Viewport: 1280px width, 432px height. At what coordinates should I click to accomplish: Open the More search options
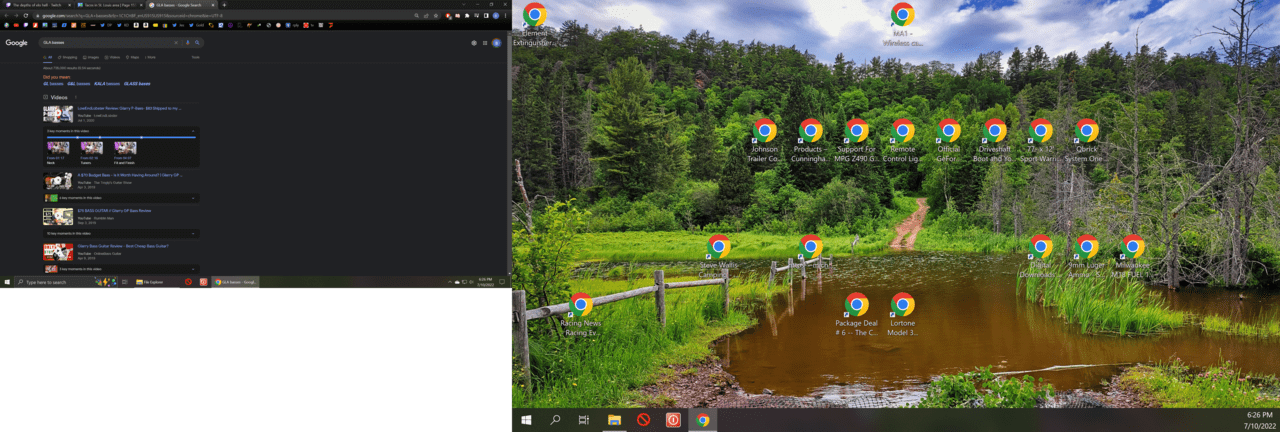point(150,57)
